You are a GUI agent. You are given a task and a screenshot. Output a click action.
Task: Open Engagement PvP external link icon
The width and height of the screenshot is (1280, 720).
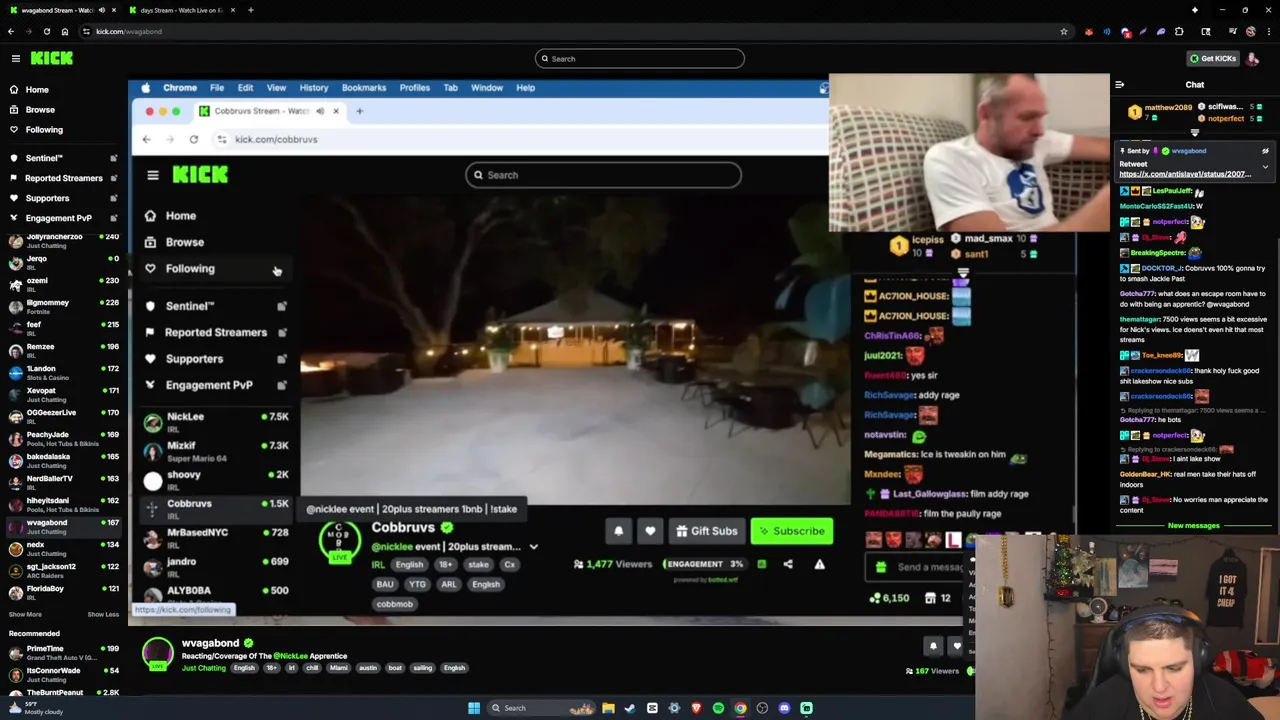click(116, 218)
